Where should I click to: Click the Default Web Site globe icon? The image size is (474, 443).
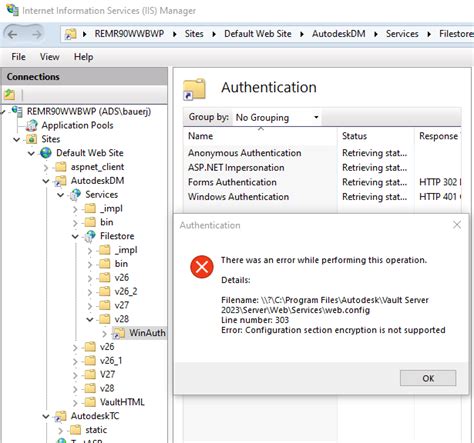click(x=46, y=153)
